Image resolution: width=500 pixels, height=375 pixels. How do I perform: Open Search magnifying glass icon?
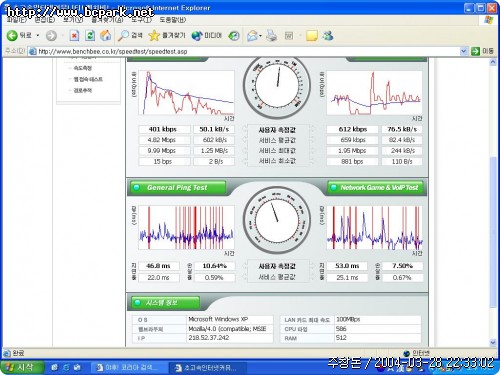click(x=123, y=36)
